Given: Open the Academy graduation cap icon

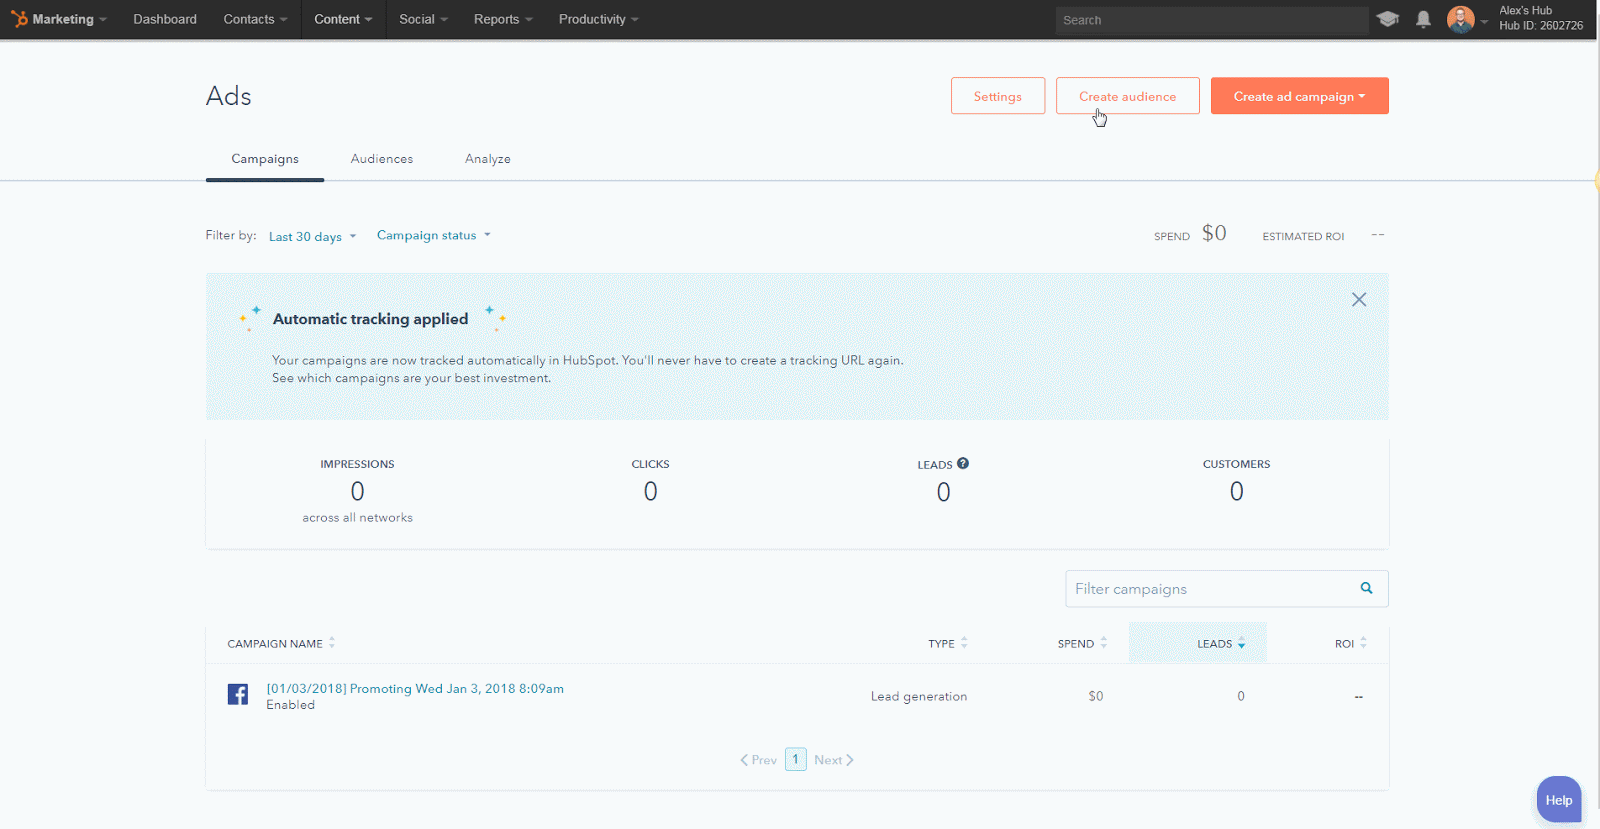Looking at the screenshot, I should pos(1387,19).
